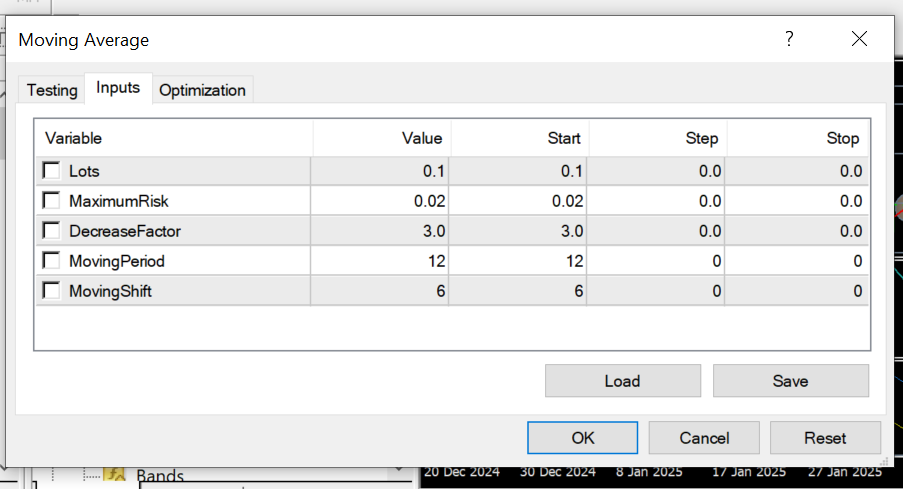This screenshot has height=489, width=903.
Task: Click the Step column header
Action: click(x=658, y=138)
